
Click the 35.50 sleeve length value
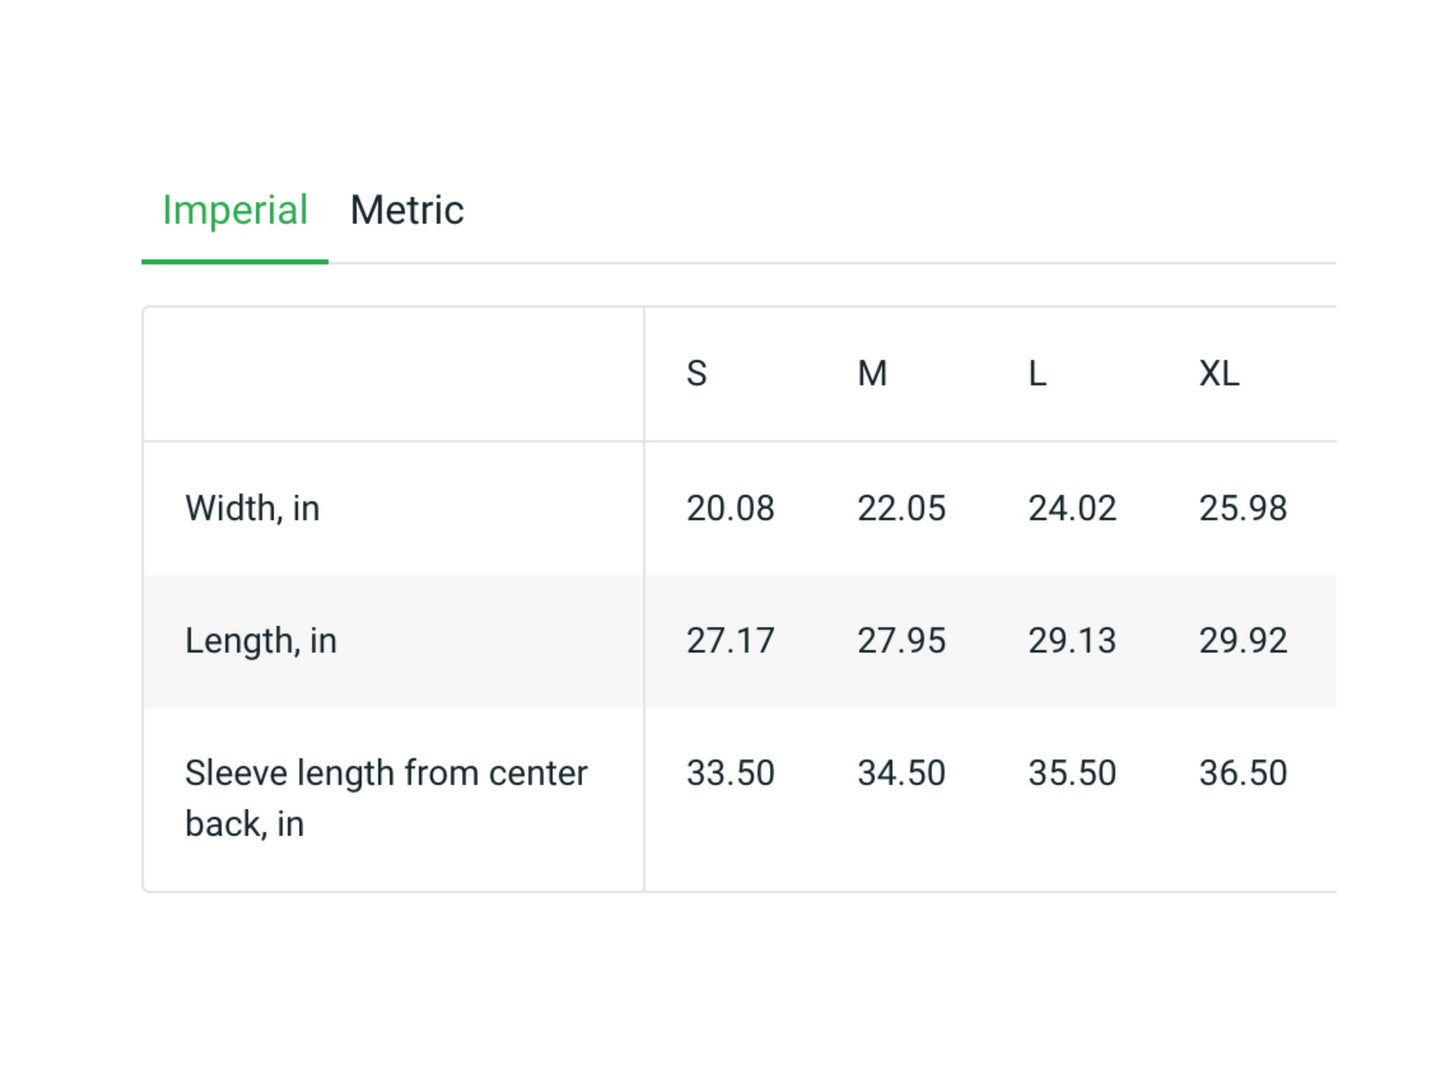[1072, 773]
